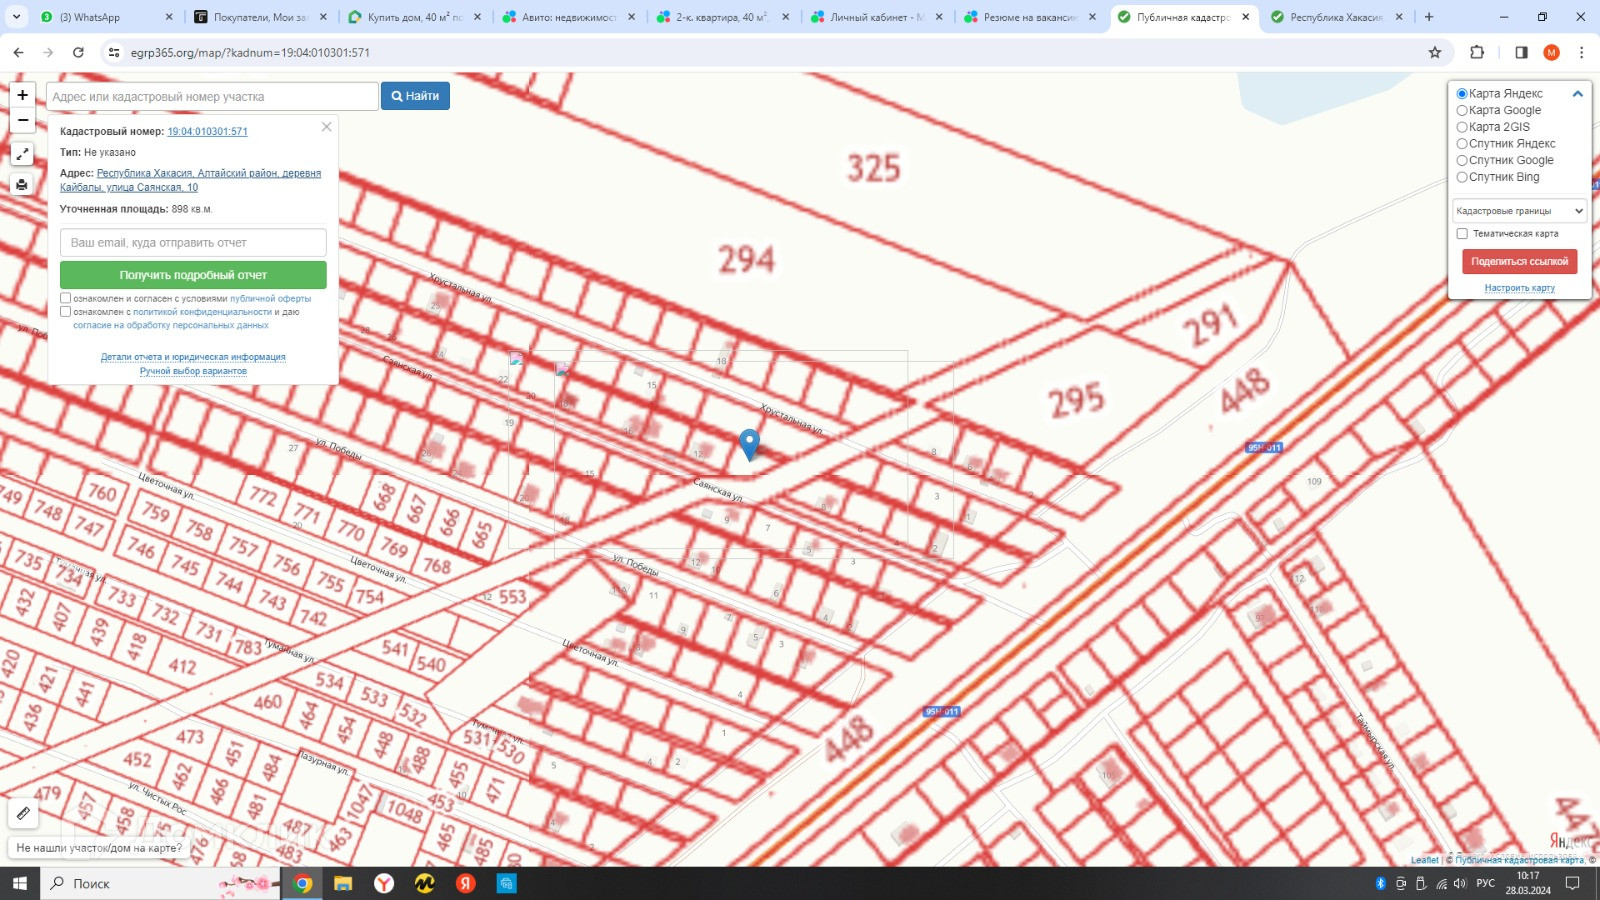Print the map with the printer icon
Viewport: 1600px width, 900px height.
(x=22, y=184)
